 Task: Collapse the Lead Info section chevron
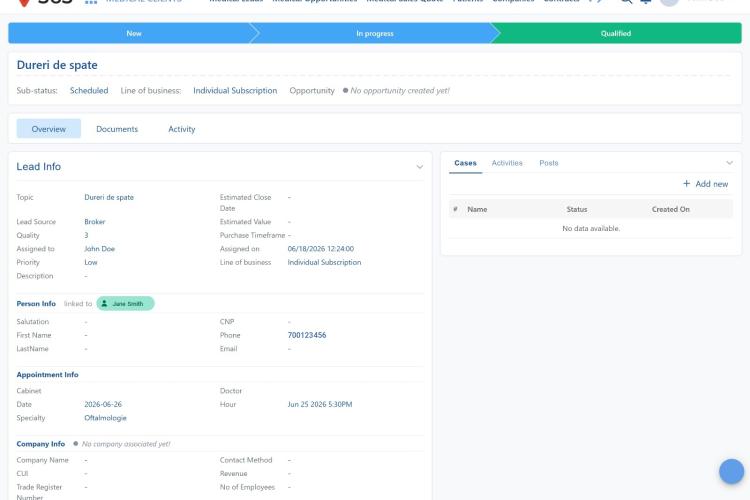coord(419,167)
